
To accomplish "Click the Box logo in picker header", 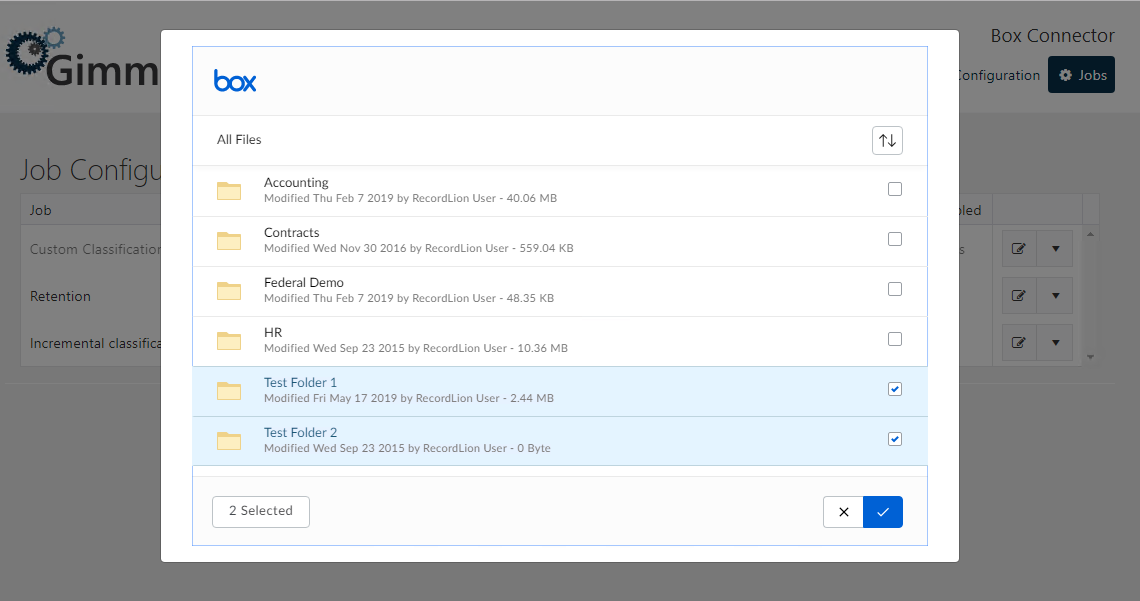I will coord(235,81).
